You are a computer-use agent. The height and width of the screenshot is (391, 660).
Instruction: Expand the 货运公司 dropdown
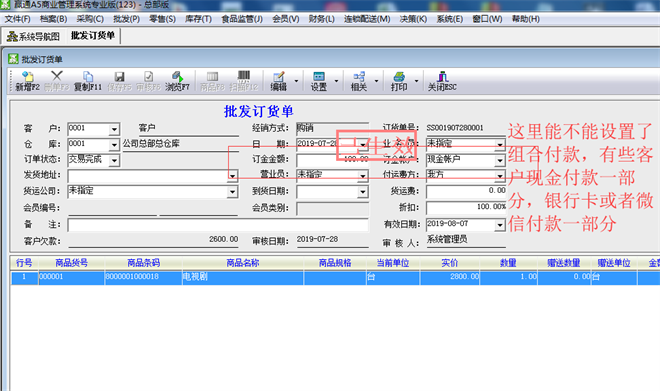tap(232, 192)
